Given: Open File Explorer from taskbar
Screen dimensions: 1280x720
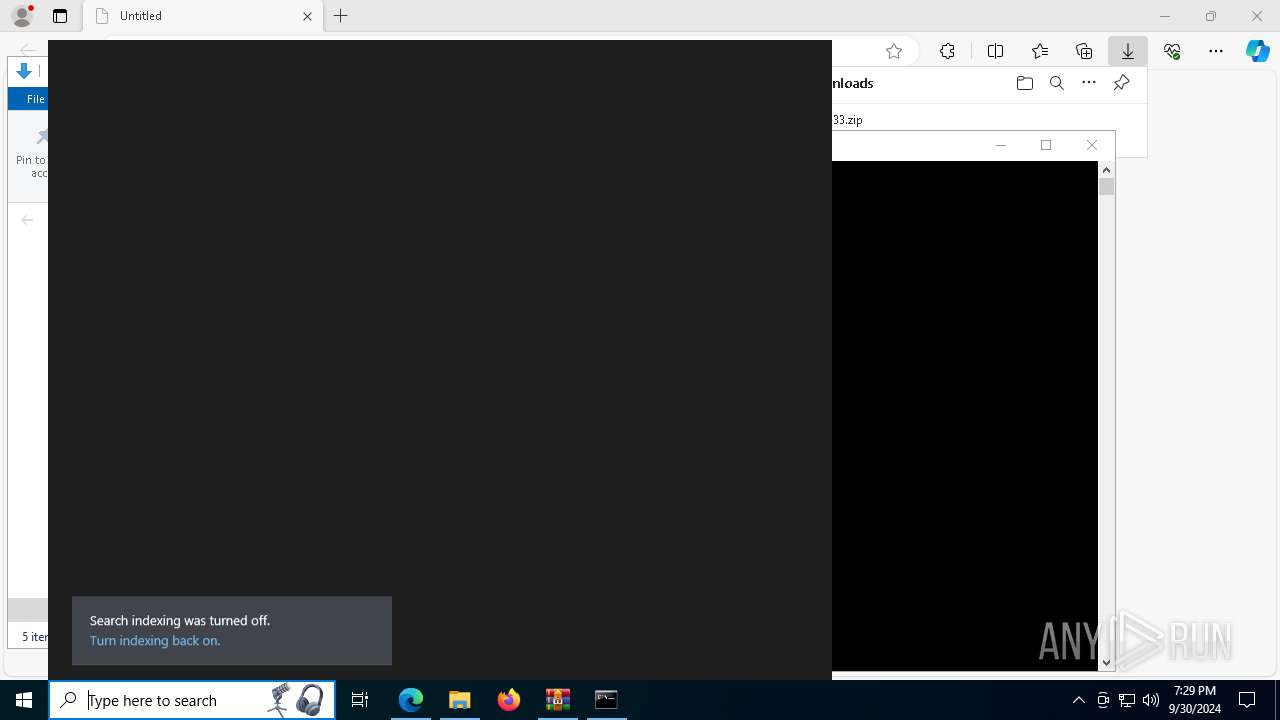Looking at the screenshot, I should pos(460,700).
